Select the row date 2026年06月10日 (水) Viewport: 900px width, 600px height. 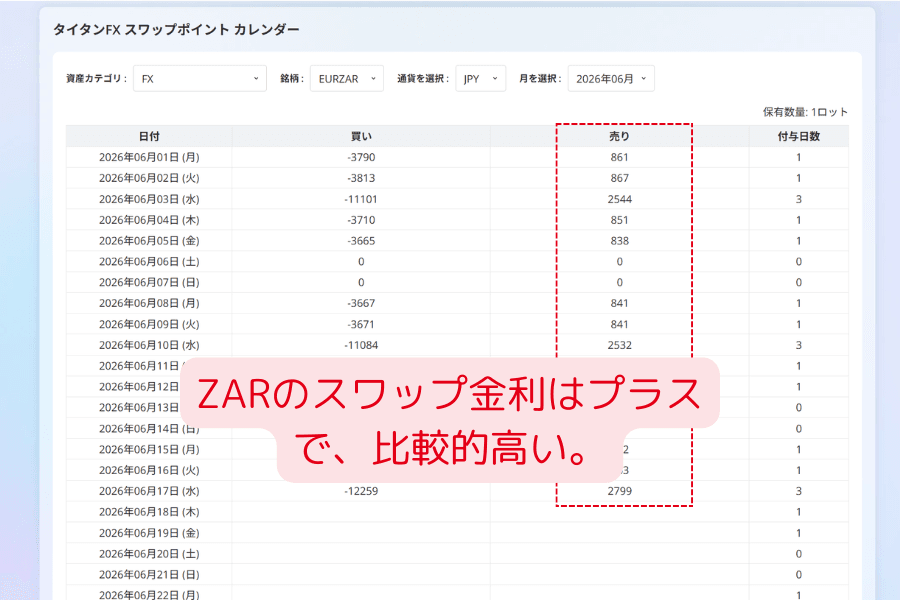point(149,345)
